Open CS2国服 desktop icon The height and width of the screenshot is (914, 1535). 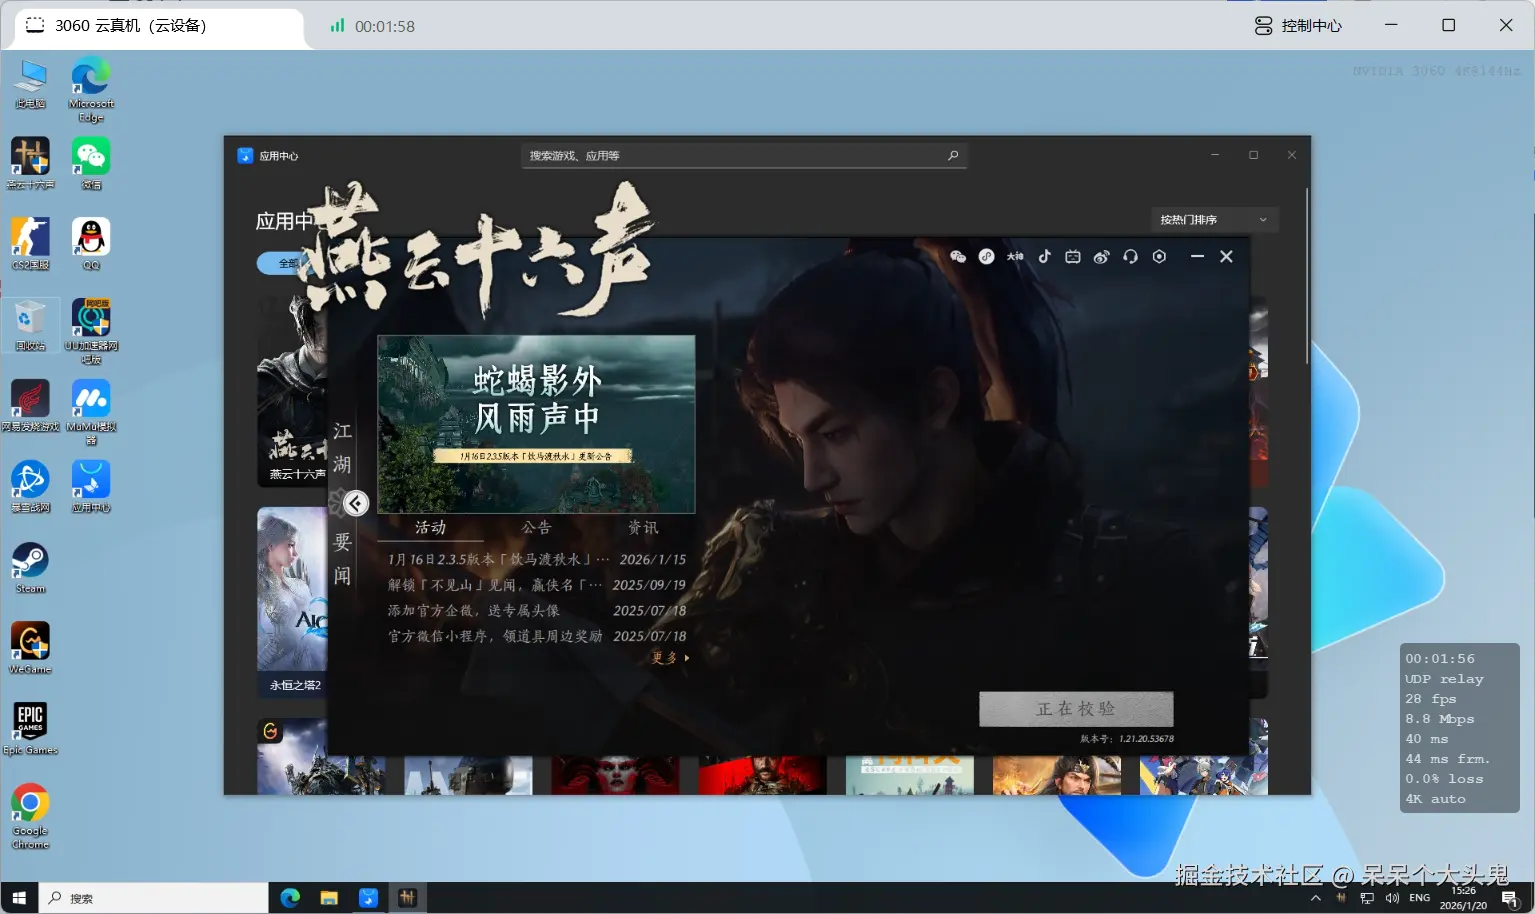30,244
